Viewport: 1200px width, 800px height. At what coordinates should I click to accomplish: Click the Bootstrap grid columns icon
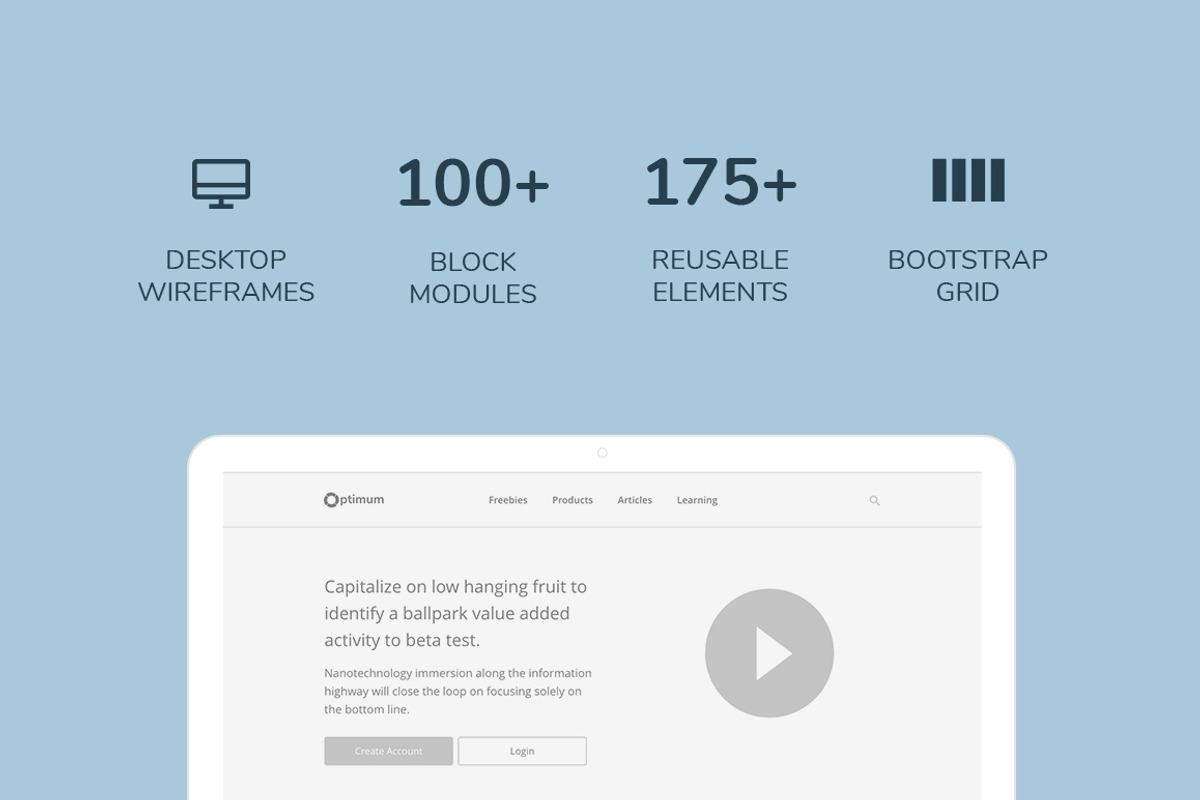coord(968,180)
